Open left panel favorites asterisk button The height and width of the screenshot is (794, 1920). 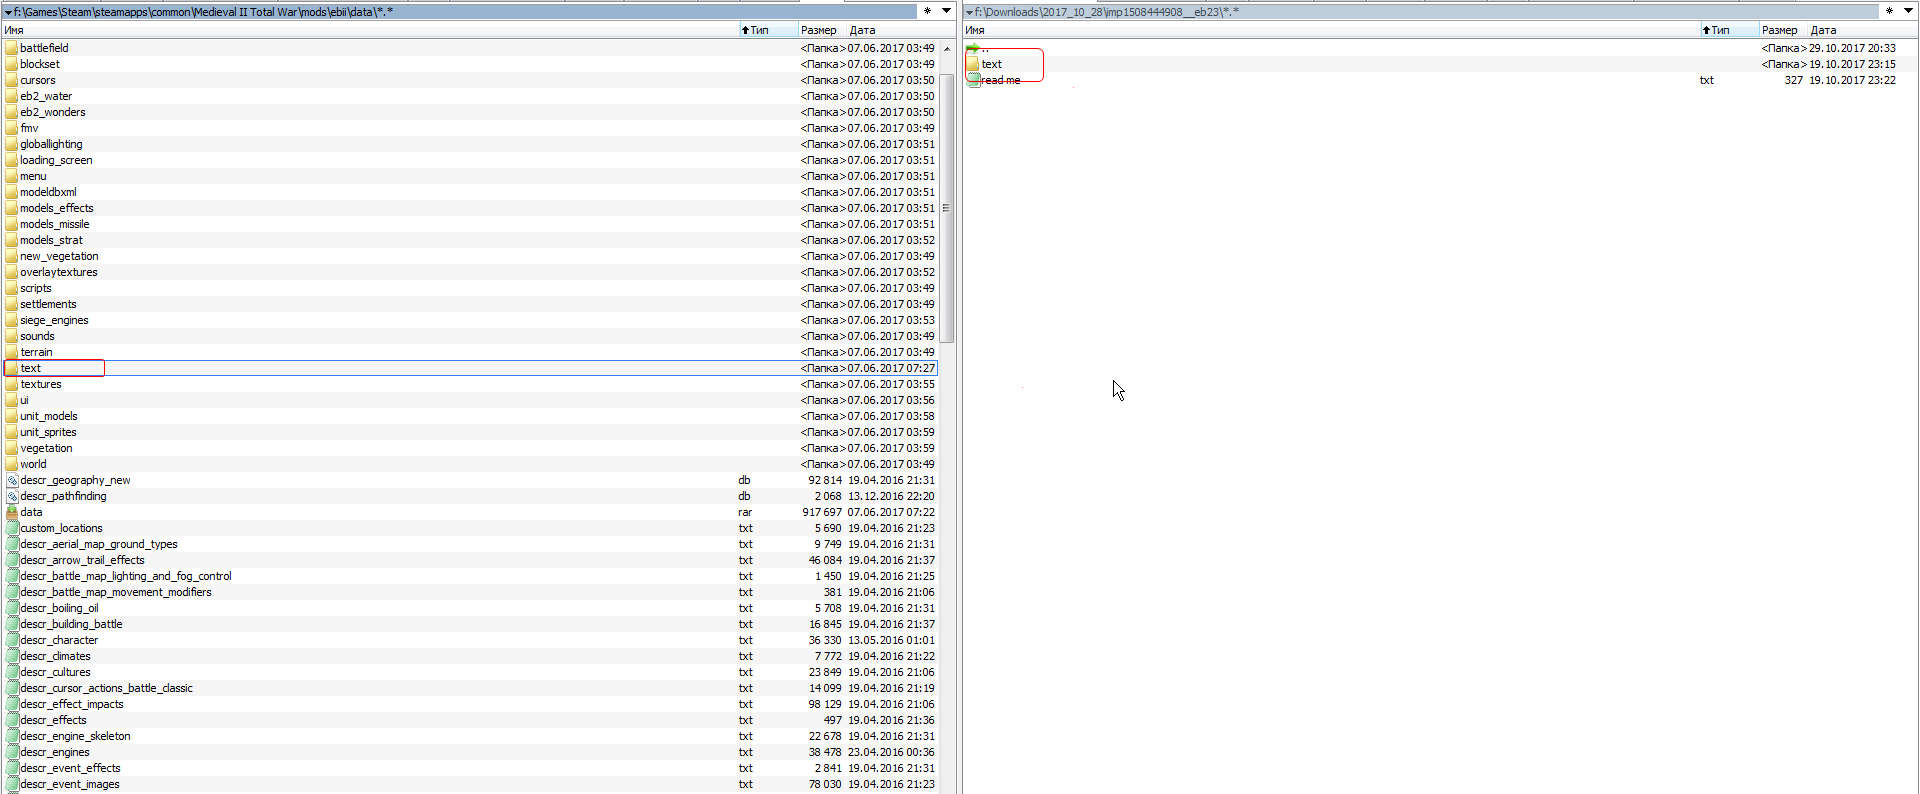[927, 11]
